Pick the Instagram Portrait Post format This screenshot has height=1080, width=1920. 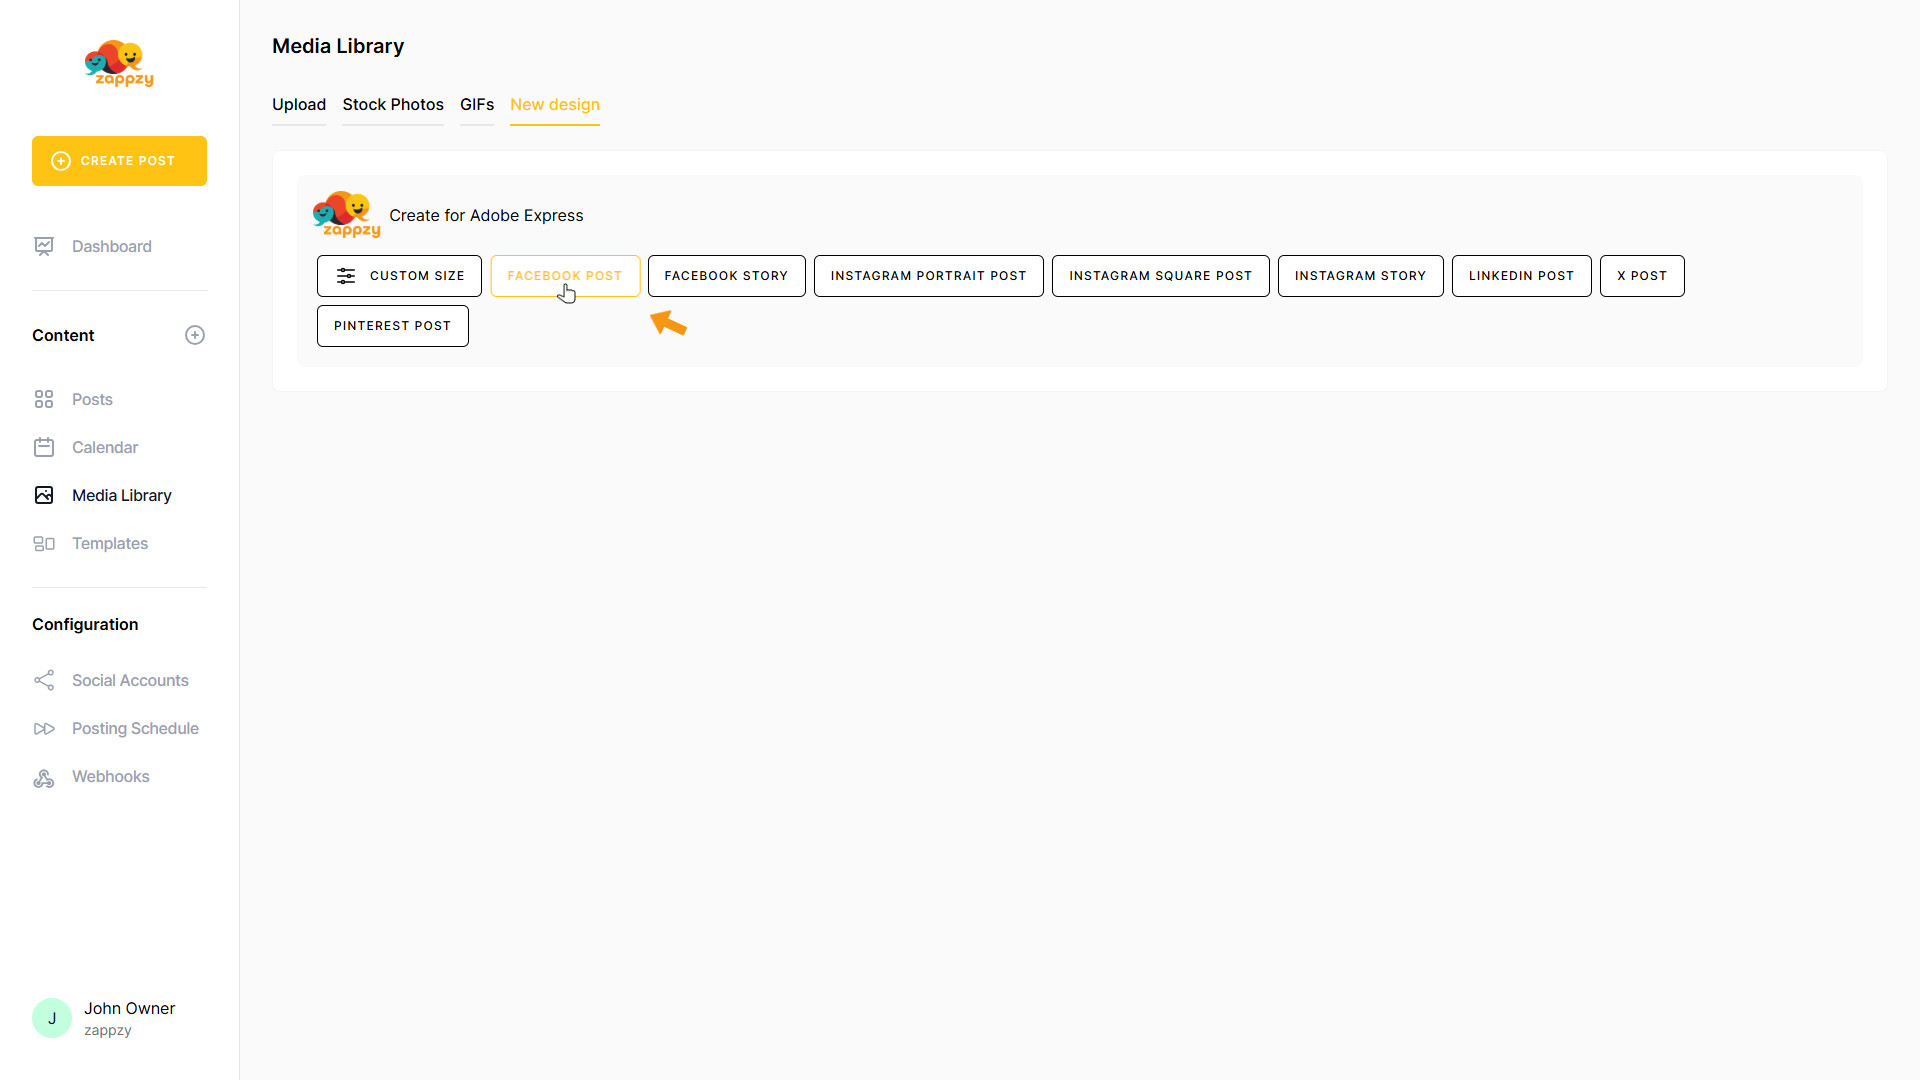[928, 276]
